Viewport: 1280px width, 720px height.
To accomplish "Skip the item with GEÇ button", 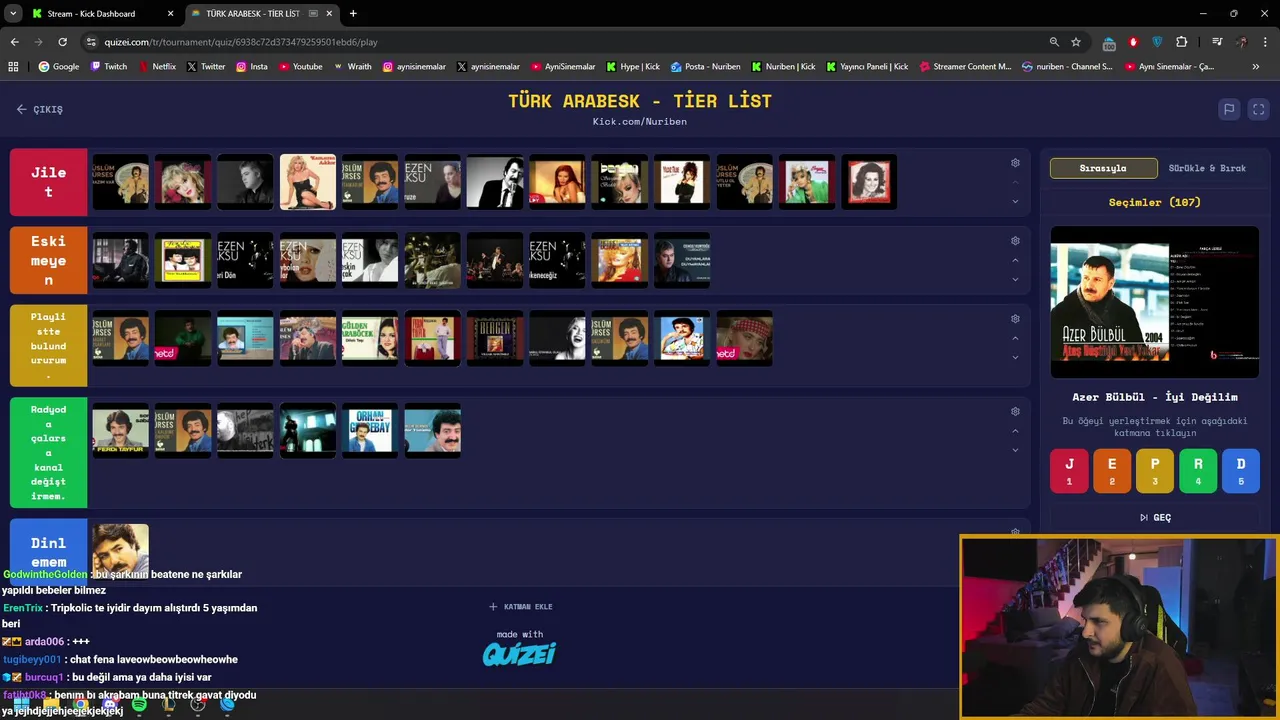I will [1155, 518].
